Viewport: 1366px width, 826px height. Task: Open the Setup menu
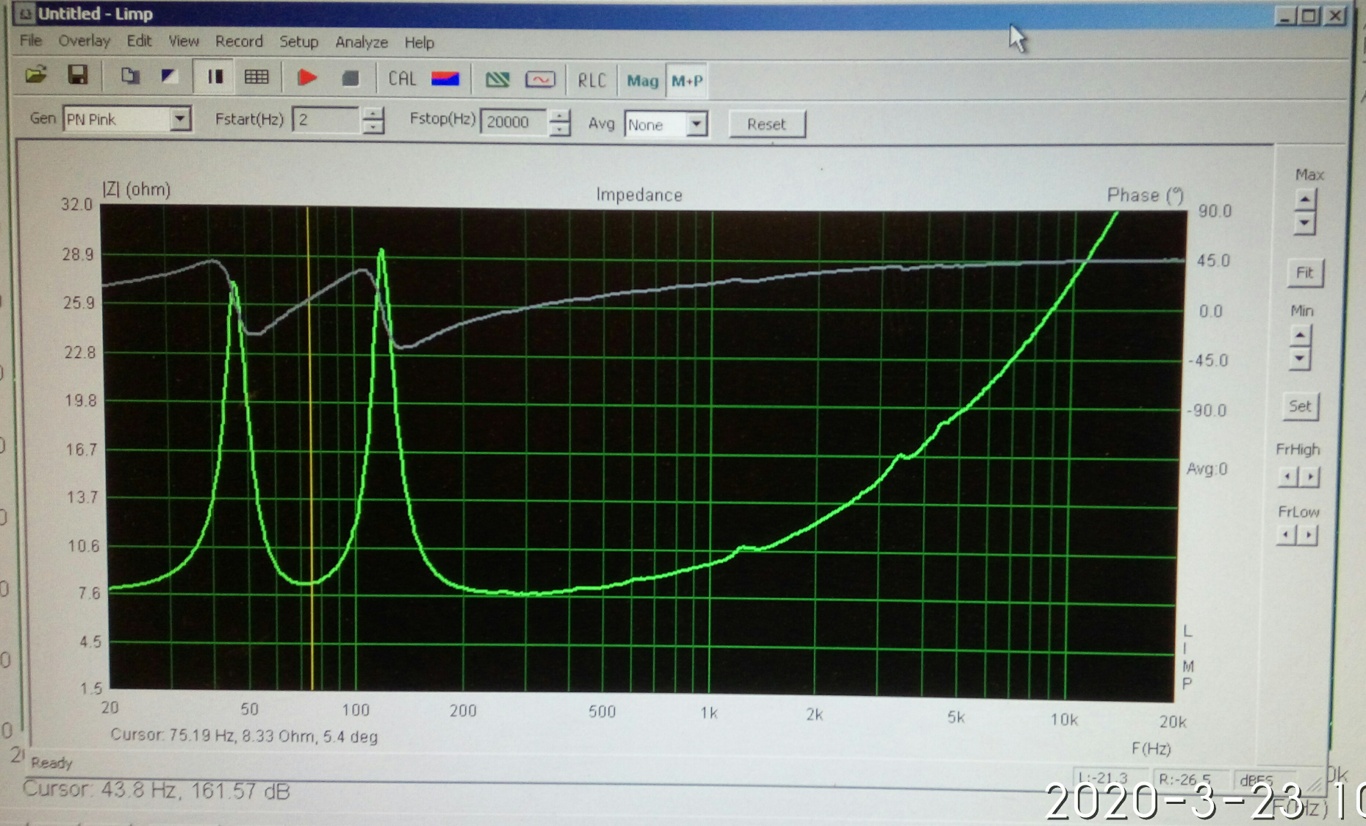298,42
